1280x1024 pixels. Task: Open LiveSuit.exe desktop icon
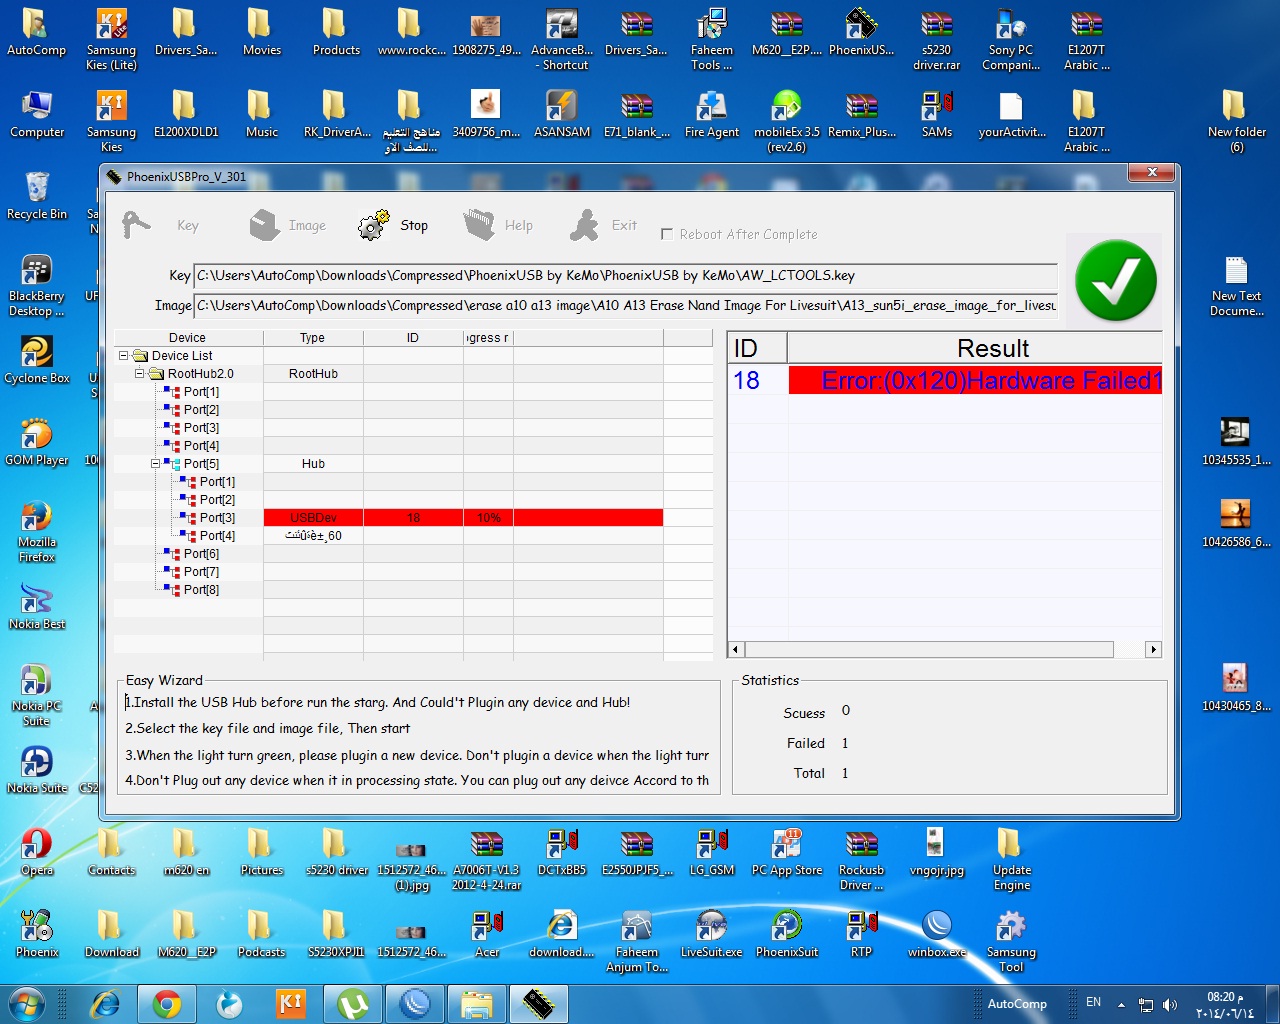click(711, 933)
